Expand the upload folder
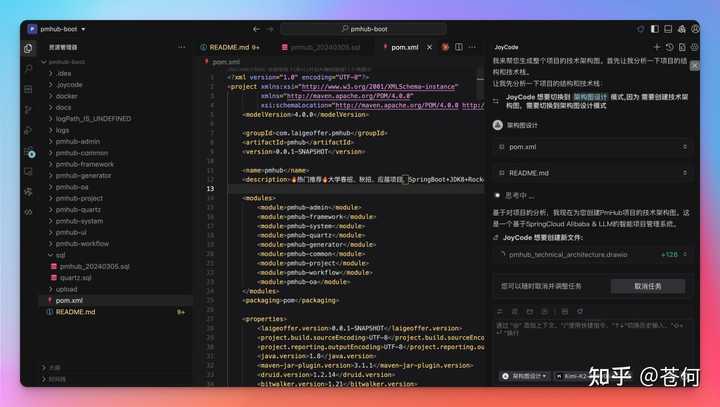Screen dimensions: 720x407 coord(51,289)
